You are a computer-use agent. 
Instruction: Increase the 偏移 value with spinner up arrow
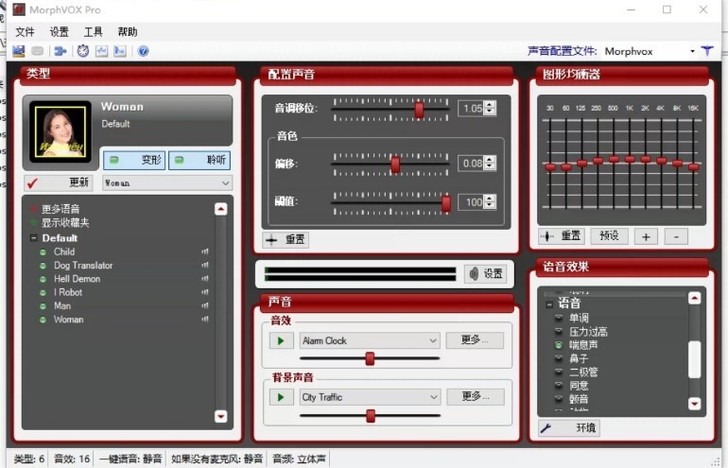pyautogui.click(x=490, y=160)
